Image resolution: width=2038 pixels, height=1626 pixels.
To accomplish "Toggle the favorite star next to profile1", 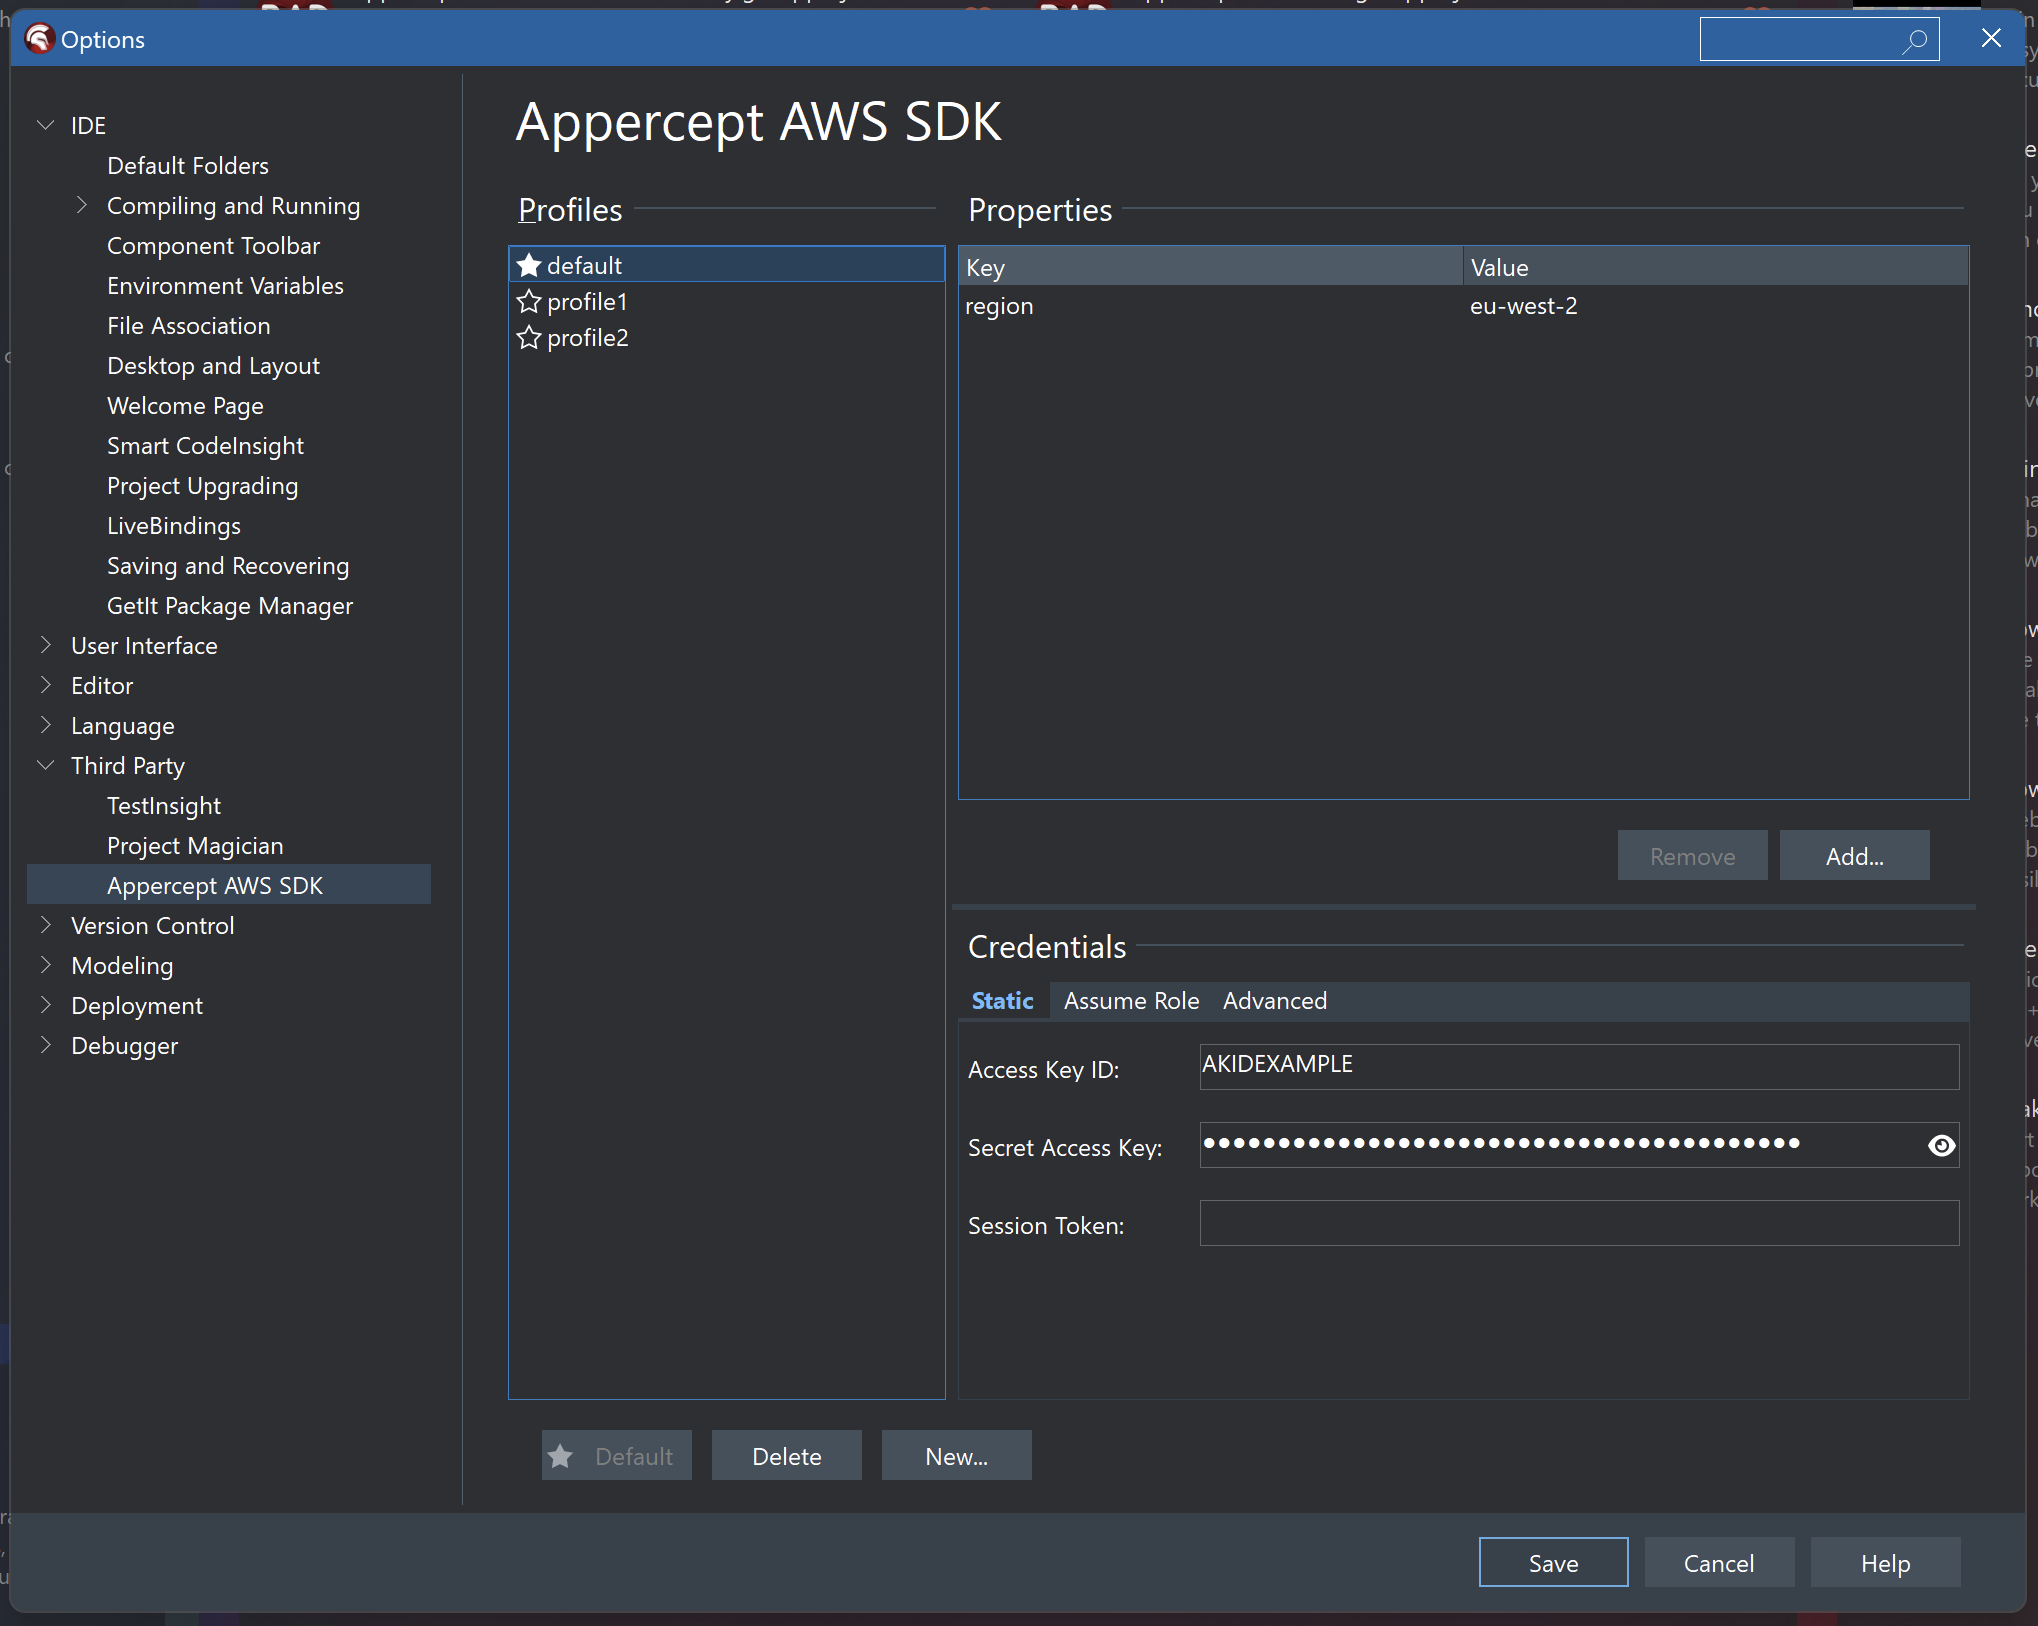I will click(x=529, y=301).
